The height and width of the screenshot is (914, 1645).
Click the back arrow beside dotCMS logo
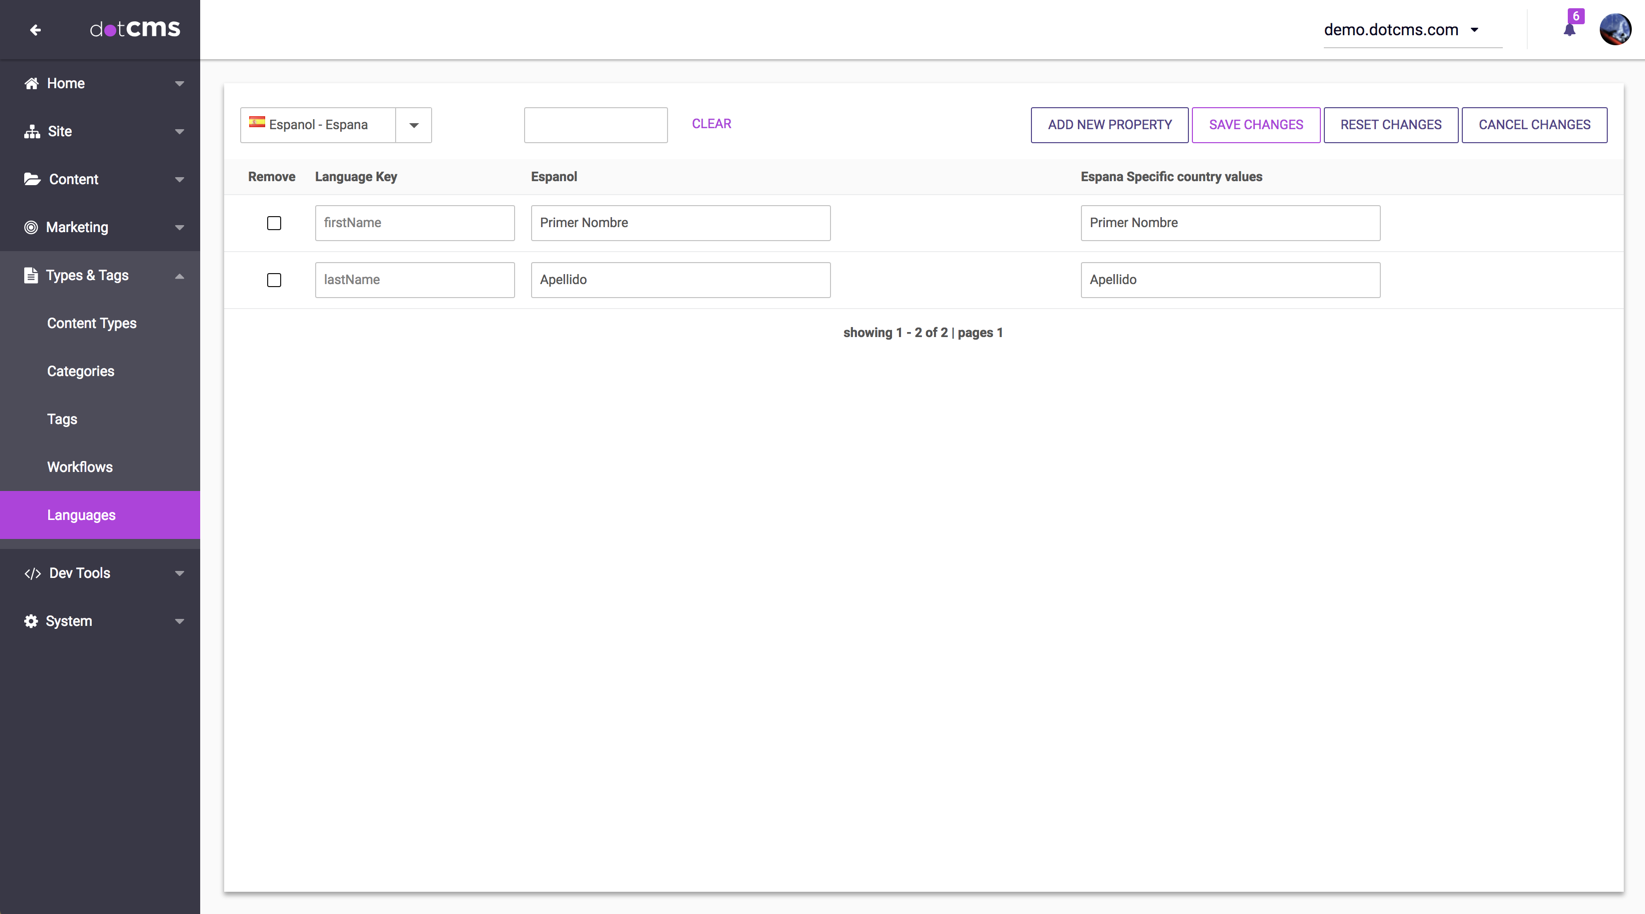pyautogui.click(x=35, y=30)
